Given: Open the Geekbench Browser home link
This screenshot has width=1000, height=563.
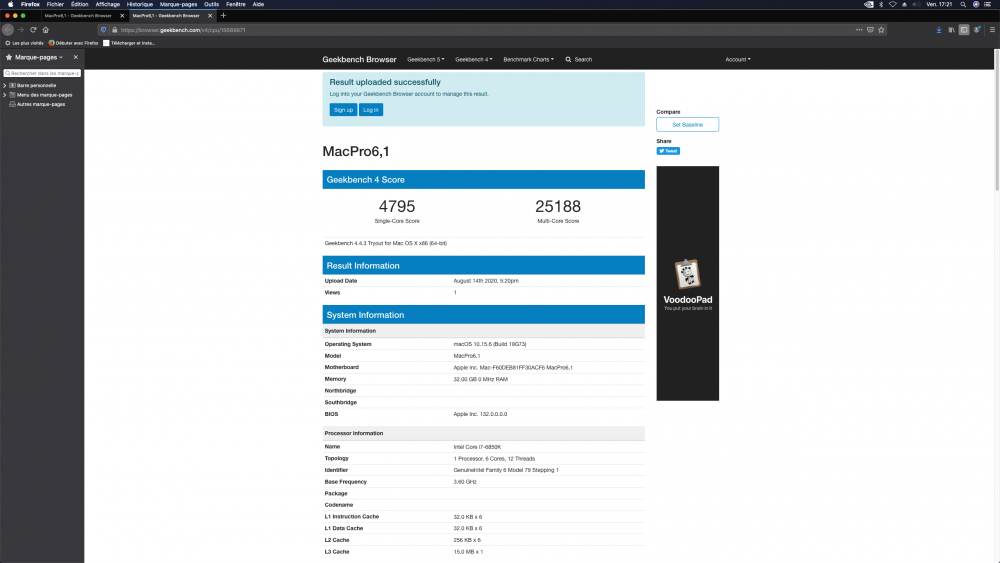Looking at the screenshot, I should click(x=359, y=59).
